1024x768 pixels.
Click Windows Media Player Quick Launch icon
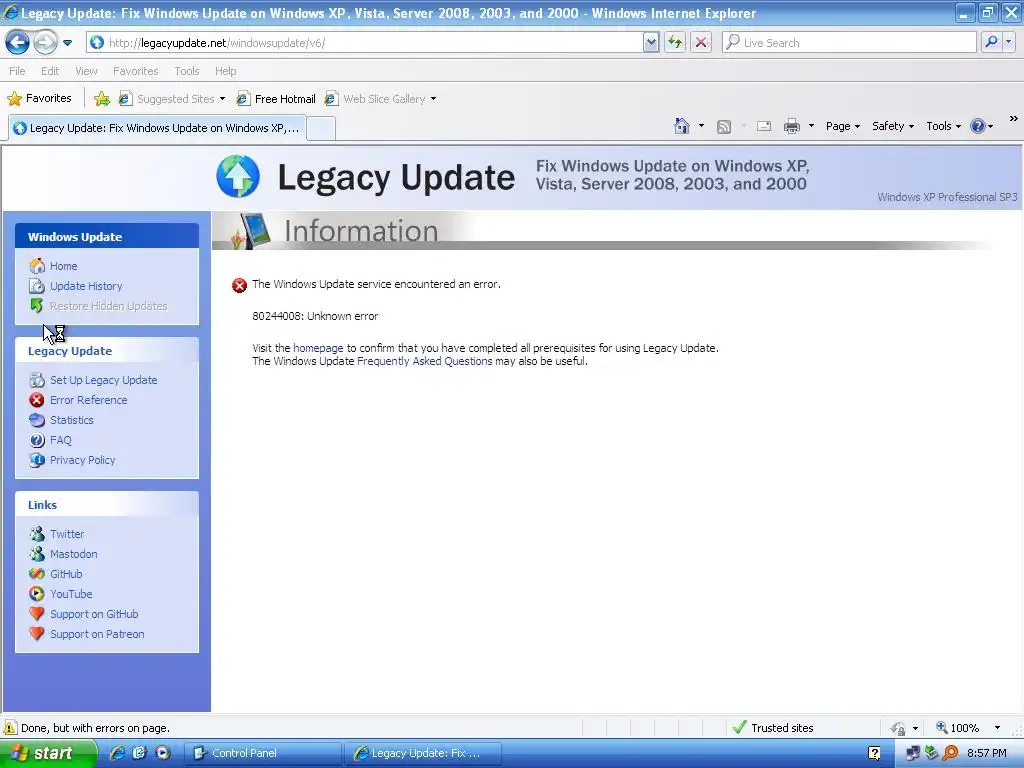click(x=163, y=753)
